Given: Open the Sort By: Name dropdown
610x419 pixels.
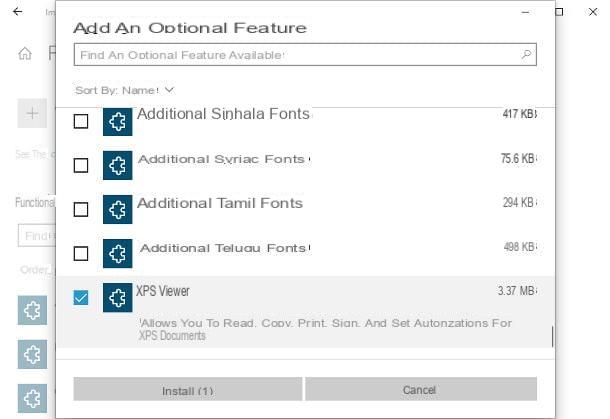Looking at the screenshot, I should (x=124, y=90).
